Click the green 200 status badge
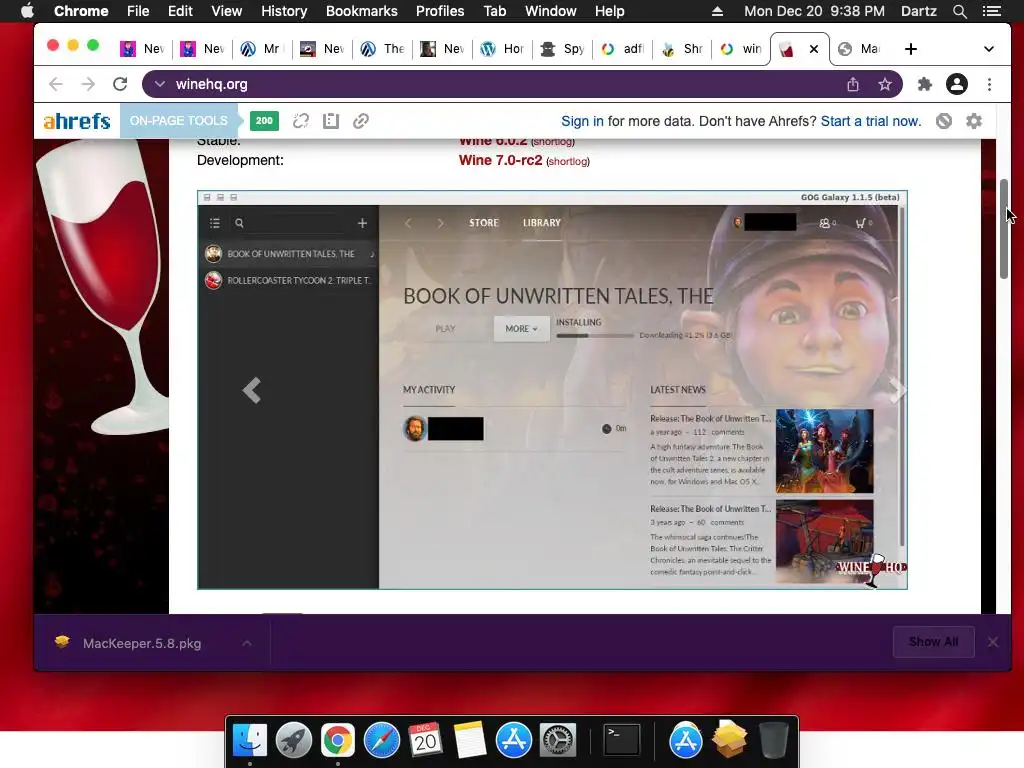The width and height of the screenshot is (1024, 768). tap(264, 121)
